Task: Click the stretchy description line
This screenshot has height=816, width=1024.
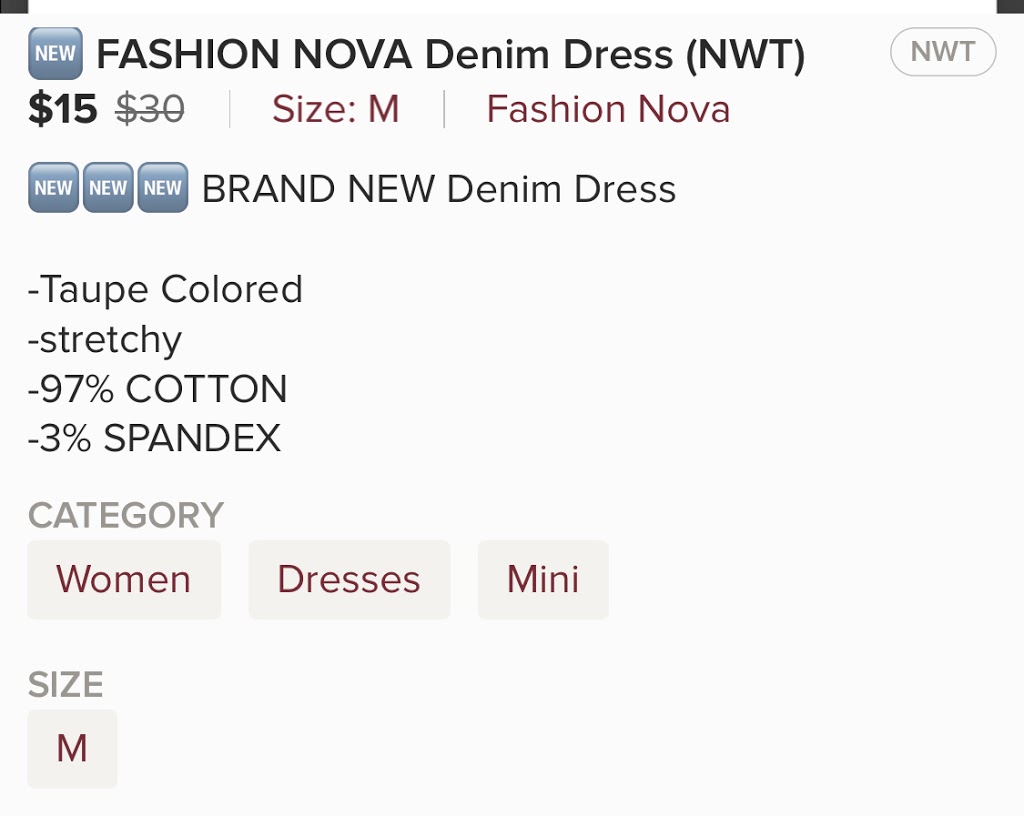Action: pyautogui.click(x=105, y=340)
